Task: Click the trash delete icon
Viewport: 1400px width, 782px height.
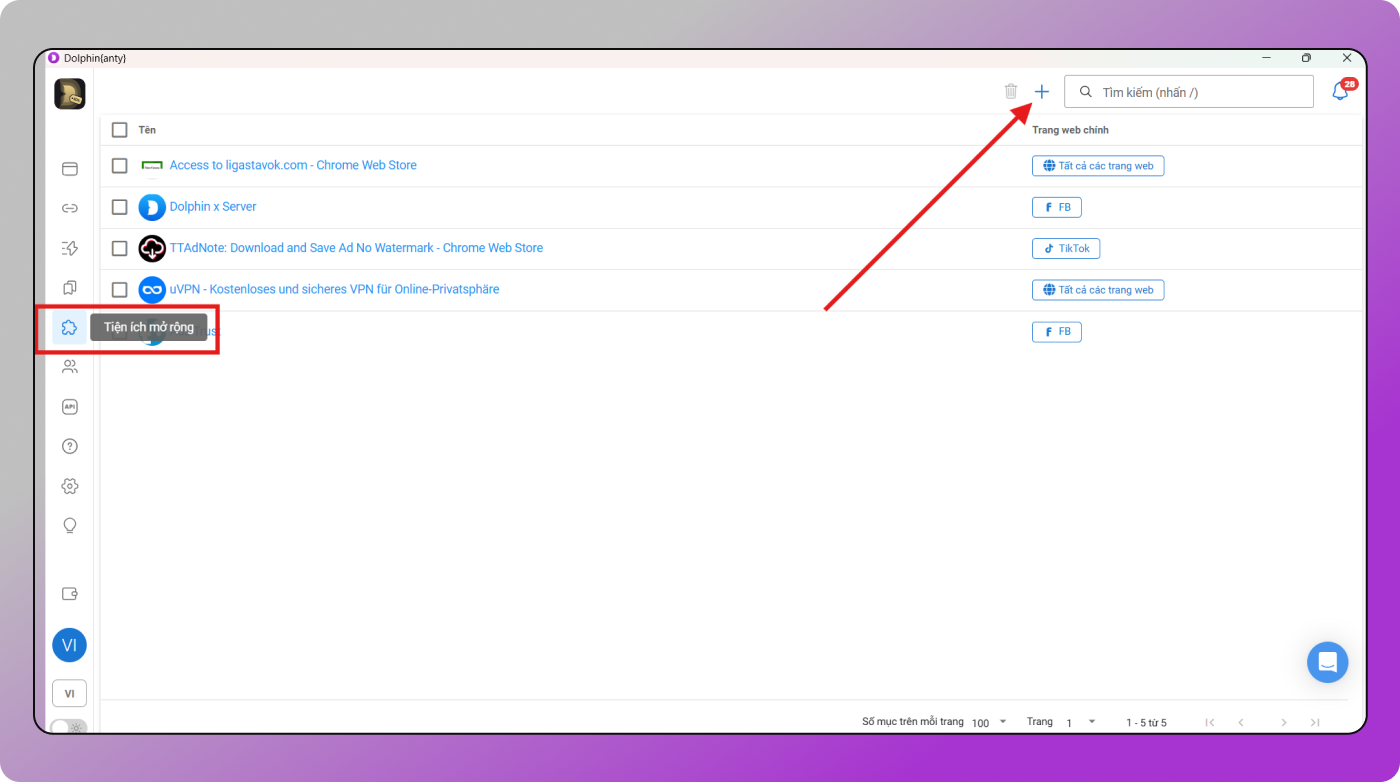Action: [x=1011, y=92]
